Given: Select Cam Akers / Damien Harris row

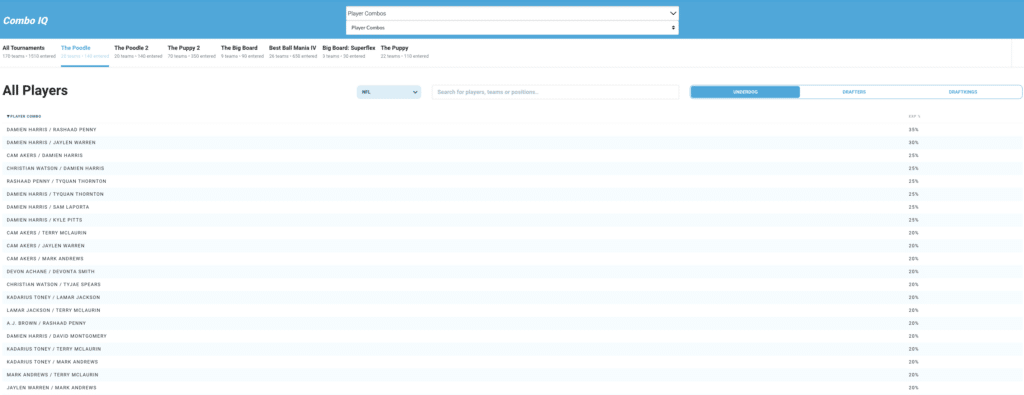Looking at the screenshot, I should [x=512, y=155].
